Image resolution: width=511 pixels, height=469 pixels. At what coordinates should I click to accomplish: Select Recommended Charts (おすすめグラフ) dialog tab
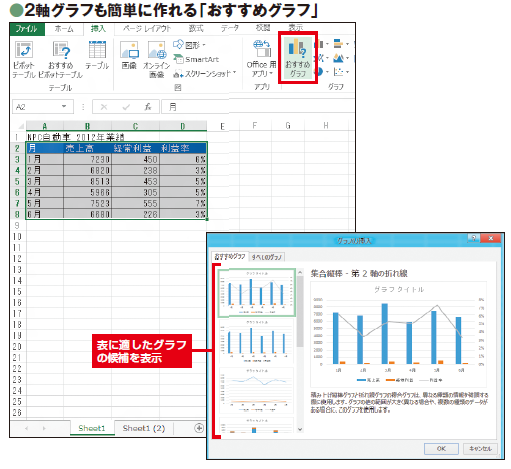[x=230, y=256]
